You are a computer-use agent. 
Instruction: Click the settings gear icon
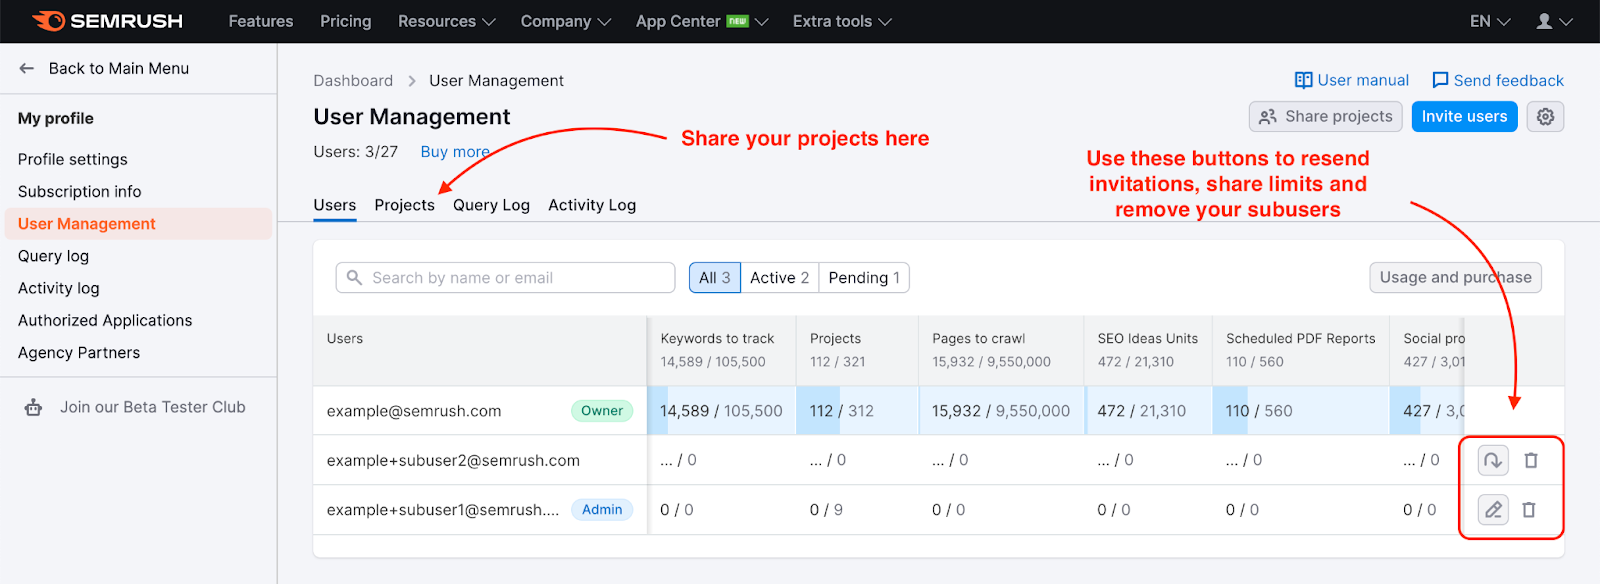coord(1545,117)
